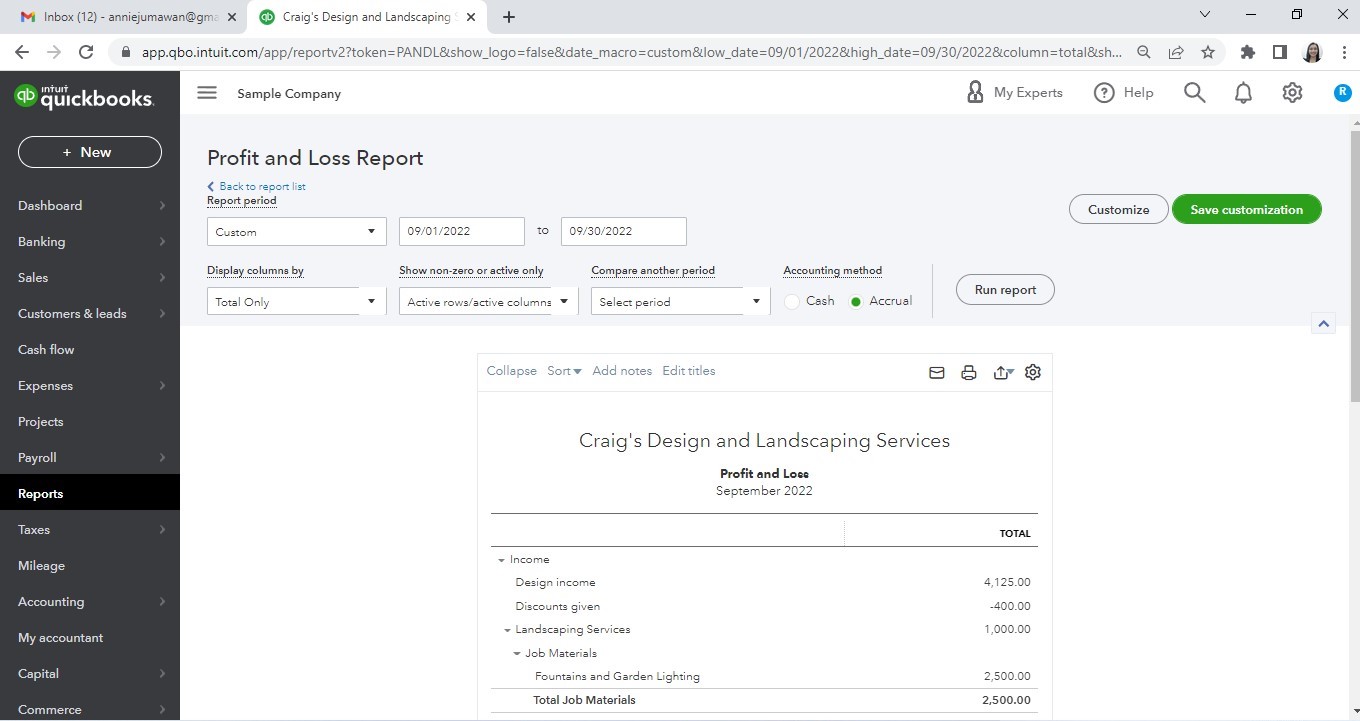1360x721 pixels.
Task: Email the report using envelope icon
Action: click(937, 372)
